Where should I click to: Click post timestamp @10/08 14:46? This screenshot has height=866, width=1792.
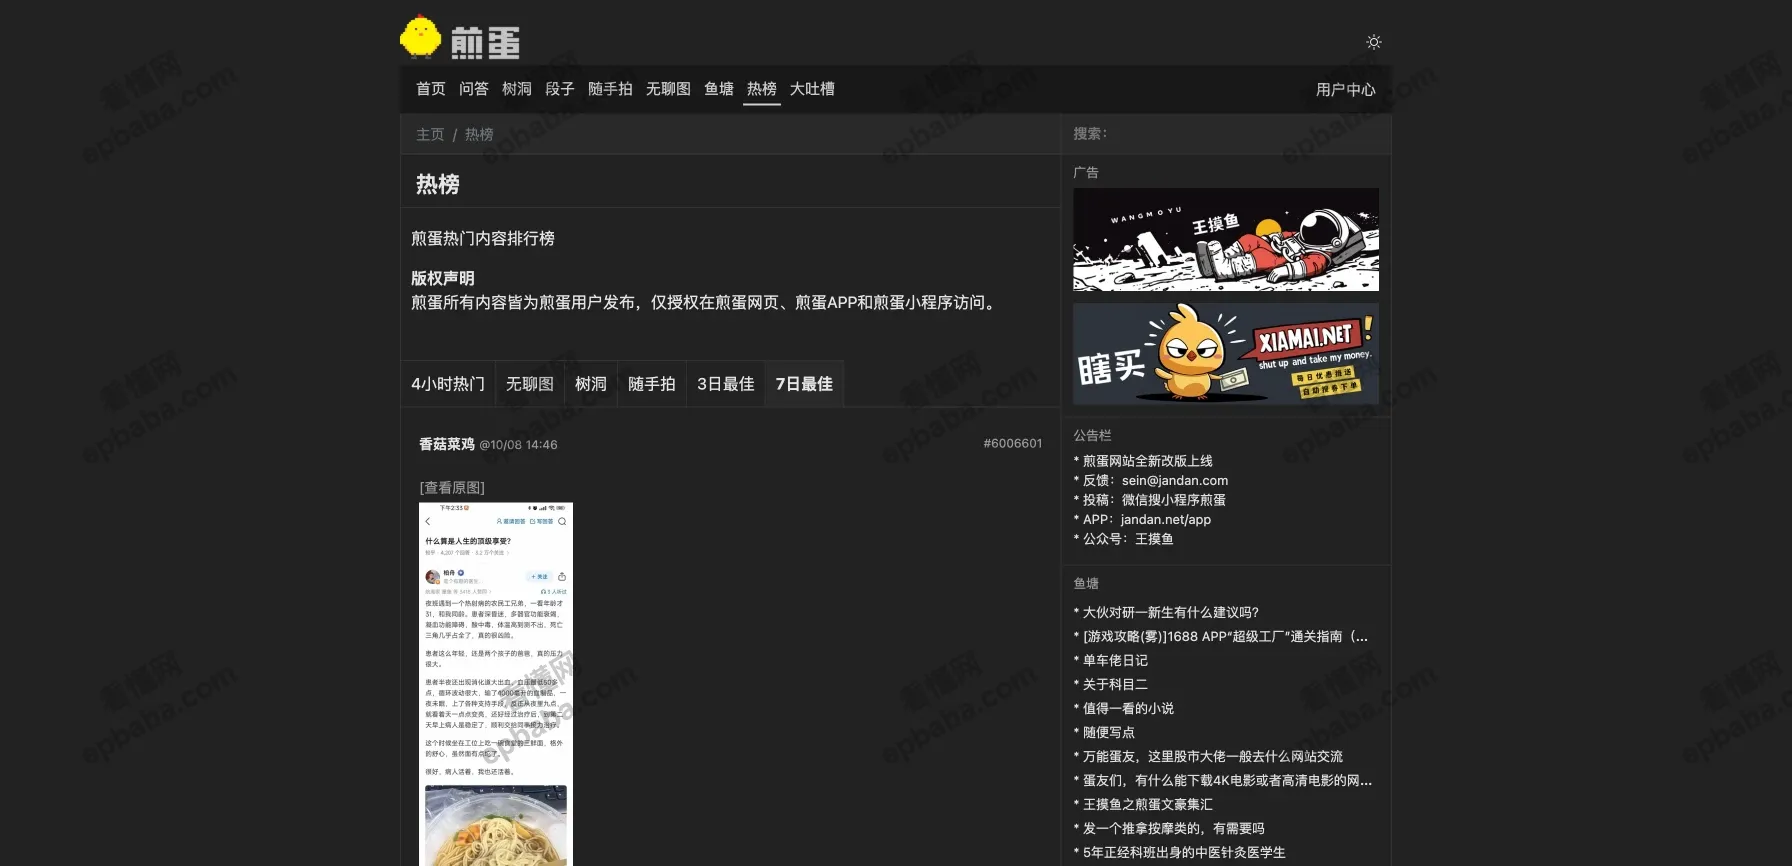tap(518, 445)
